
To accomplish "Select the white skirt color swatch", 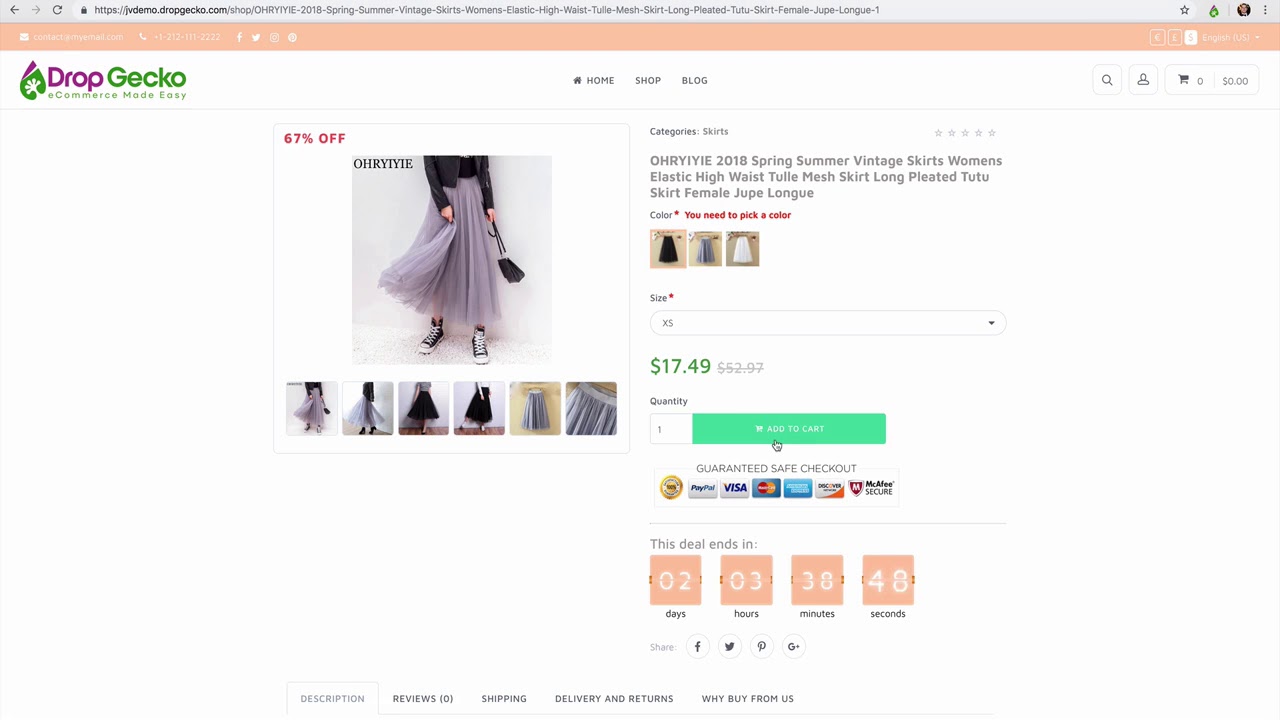I will pyautogui.click(x=742, y=249).
